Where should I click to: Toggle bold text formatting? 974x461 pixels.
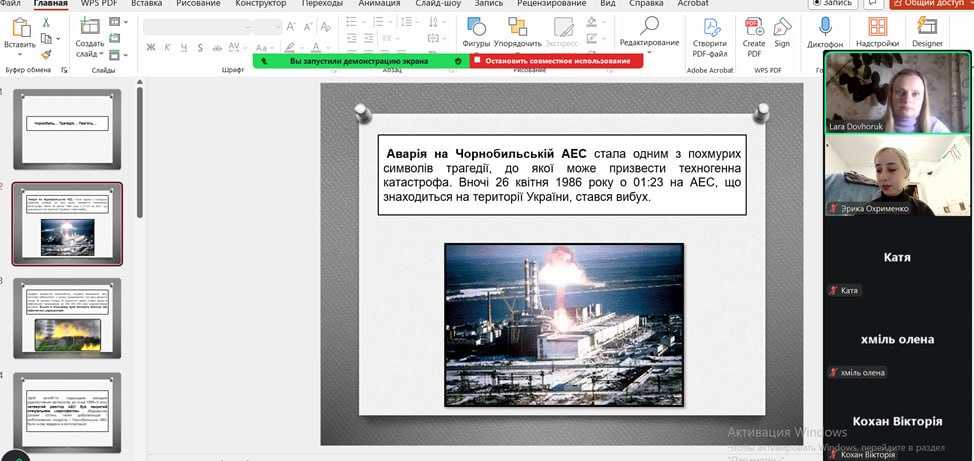click(151, 47)
